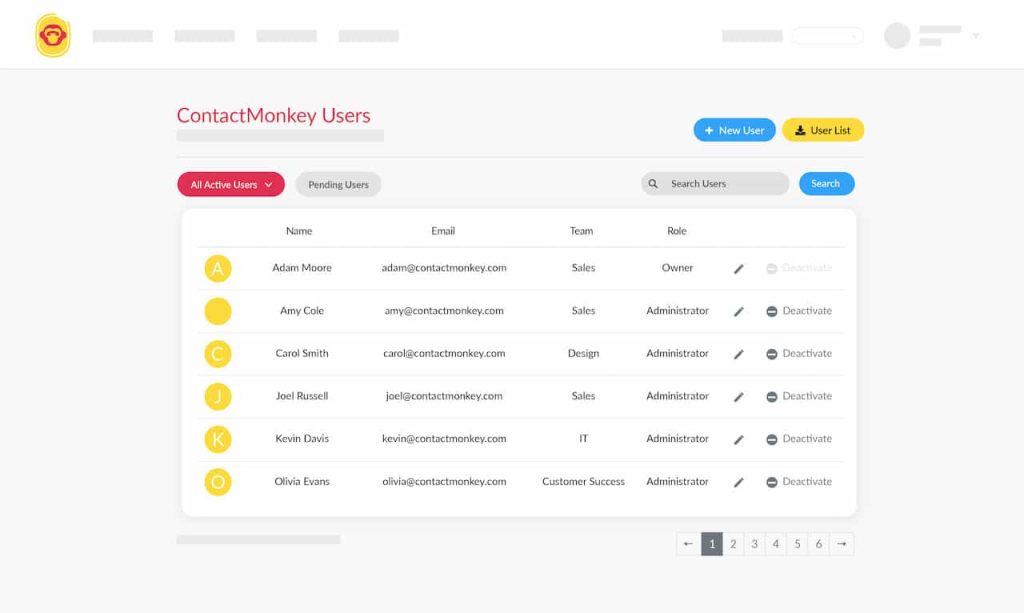The width and height of the screenshot is (1024, 613).
Task: Click the name Amy Cole
Action: (x=302, y=311)
